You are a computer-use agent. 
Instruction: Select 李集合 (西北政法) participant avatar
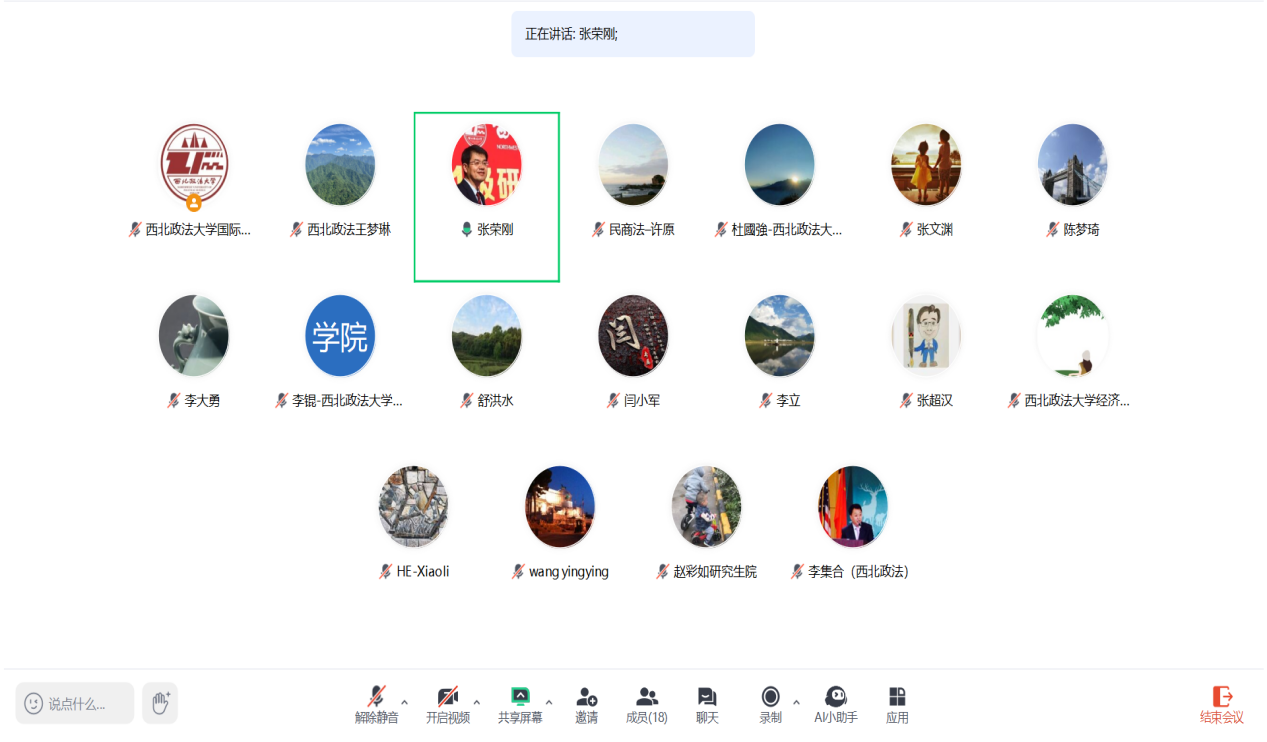coord(852,507)
